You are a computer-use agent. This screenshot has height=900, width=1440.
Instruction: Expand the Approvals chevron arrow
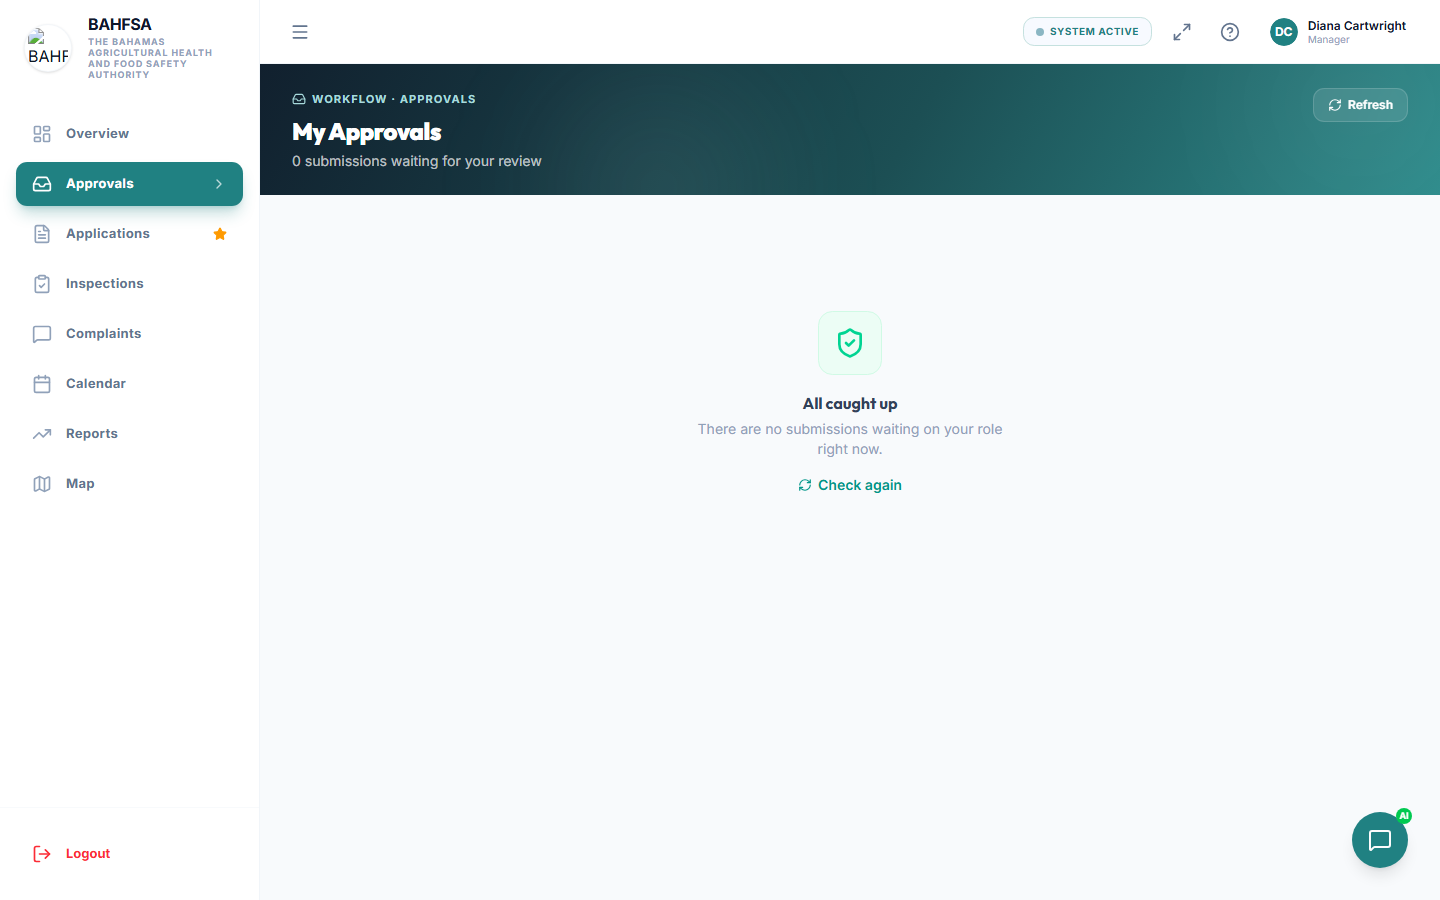click(219, 184)
